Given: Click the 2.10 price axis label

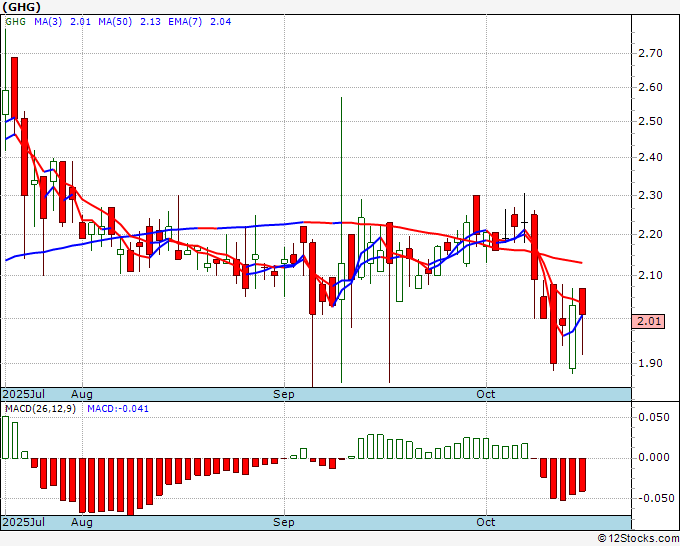Looking at the screenshot, I should [651, 275].
